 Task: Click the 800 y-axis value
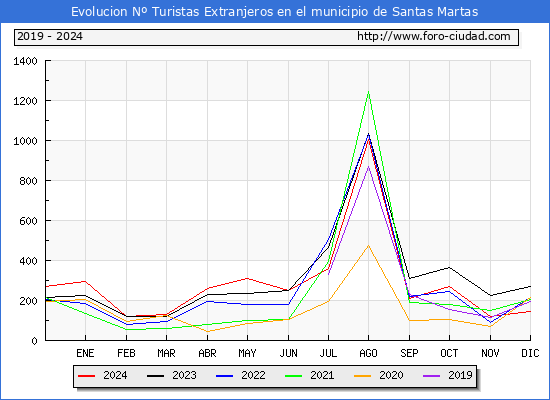(28, 181)
